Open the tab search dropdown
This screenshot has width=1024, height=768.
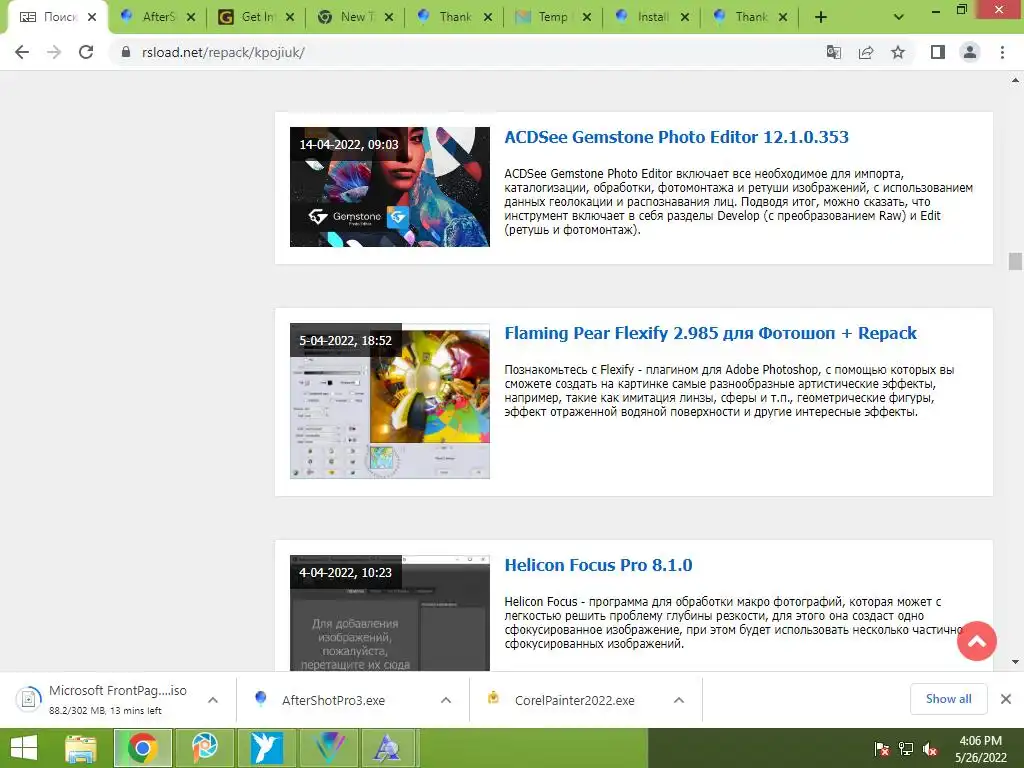tap(899, 17)
